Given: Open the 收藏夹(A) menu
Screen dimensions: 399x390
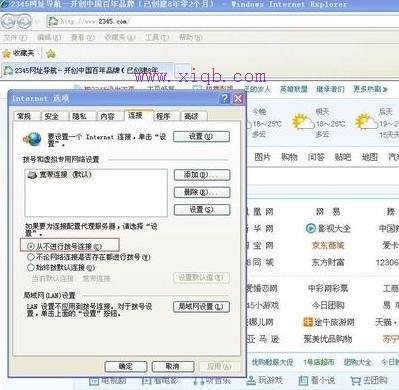Looking at the screenshot, I should click(120, 37).
